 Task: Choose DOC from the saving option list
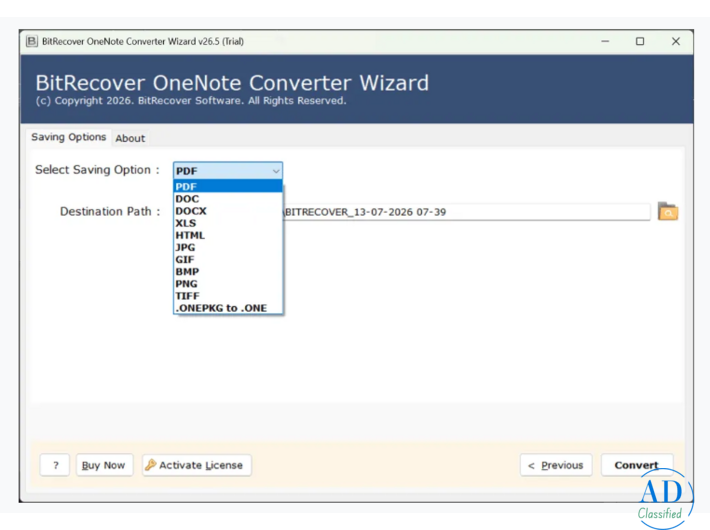click(x=228, y=198)
